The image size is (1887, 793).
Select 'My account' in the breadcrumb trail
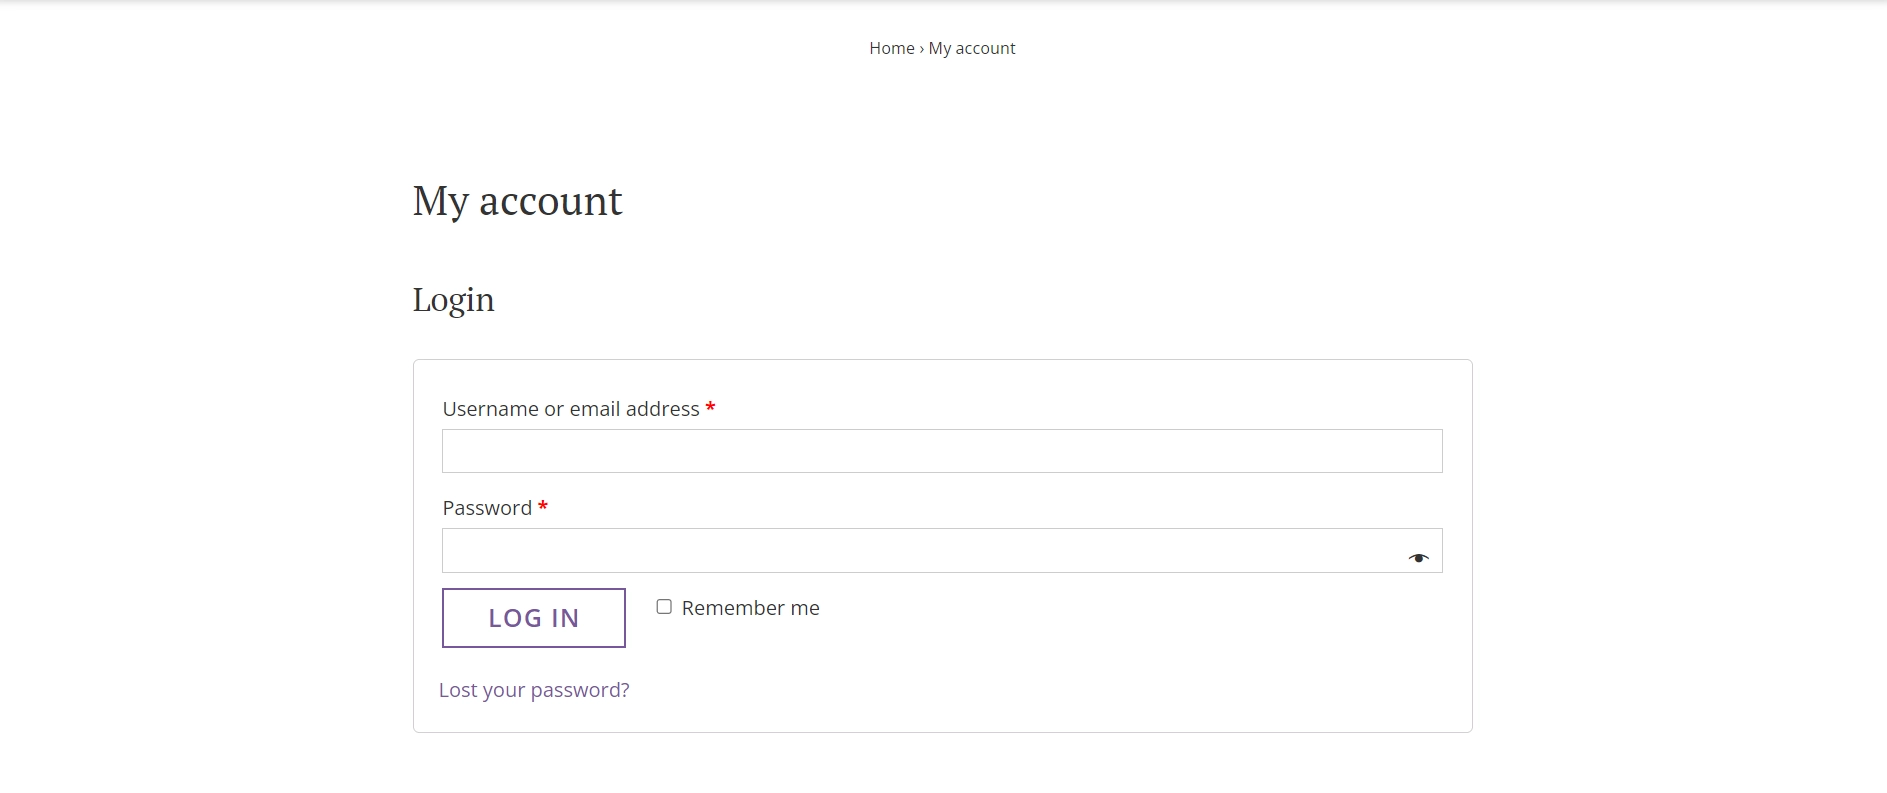point(971,48)
